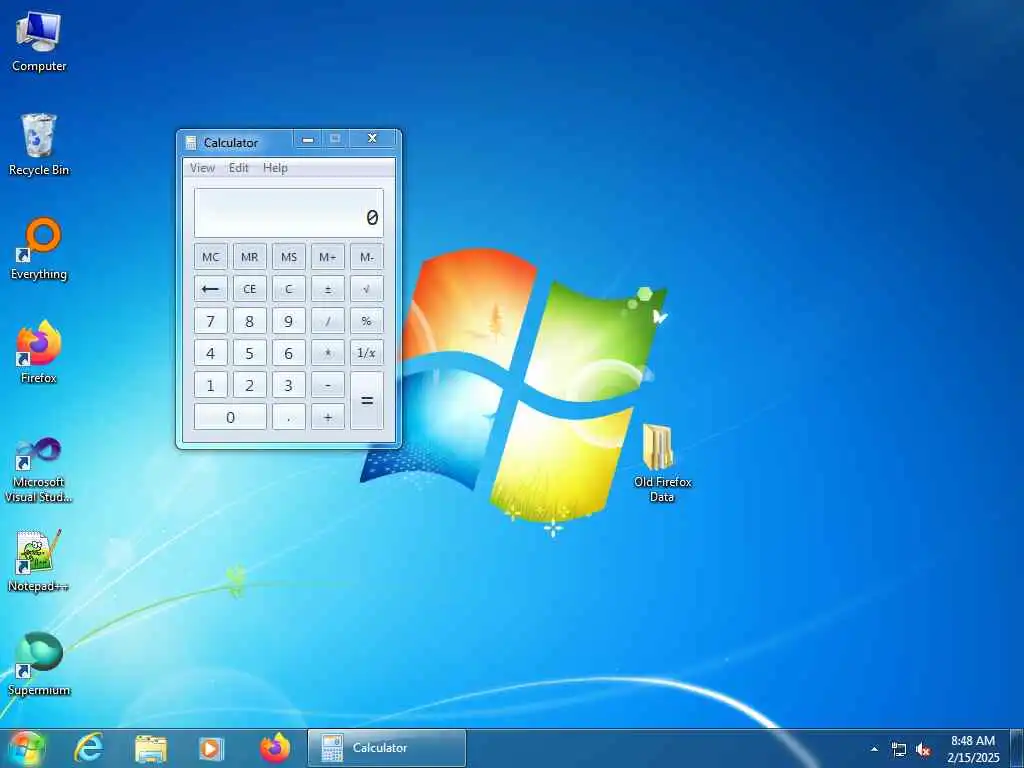Click the M+ memory add button
The width and height of the screenshot is (1024, 768).
328,257
